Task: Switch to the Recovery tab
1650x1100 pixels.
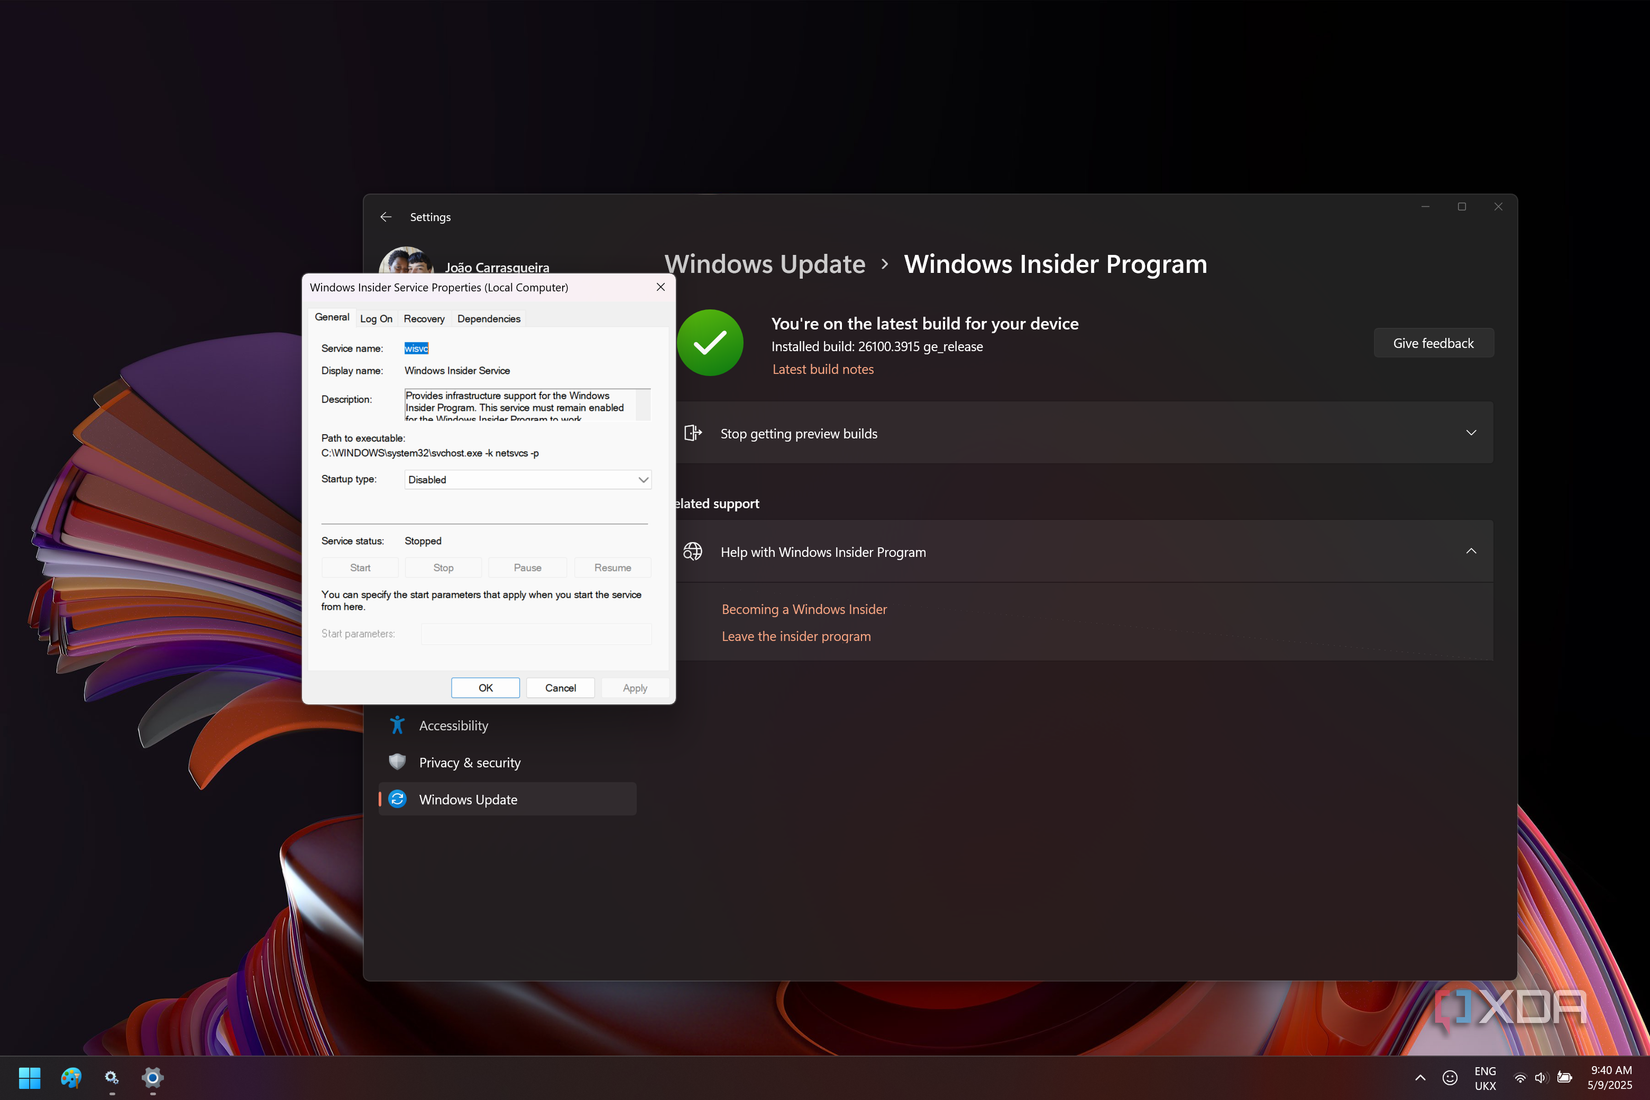Action: click(424, 318)
